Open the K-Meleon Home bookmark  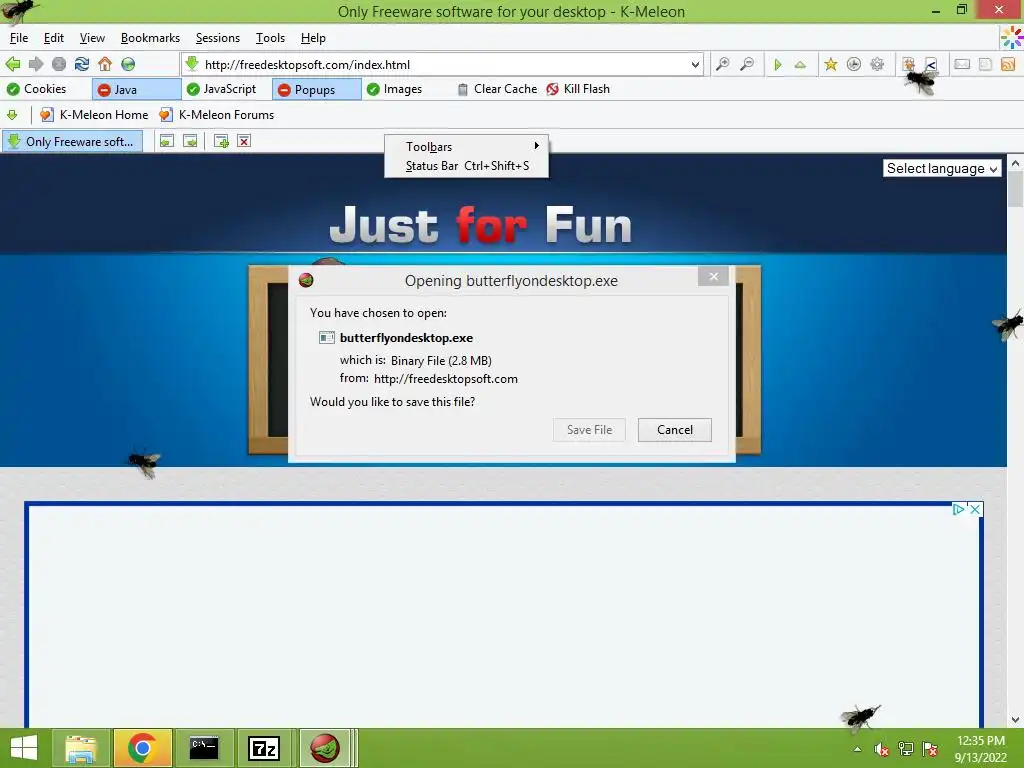pyautogui.click(x=94, y=115)
